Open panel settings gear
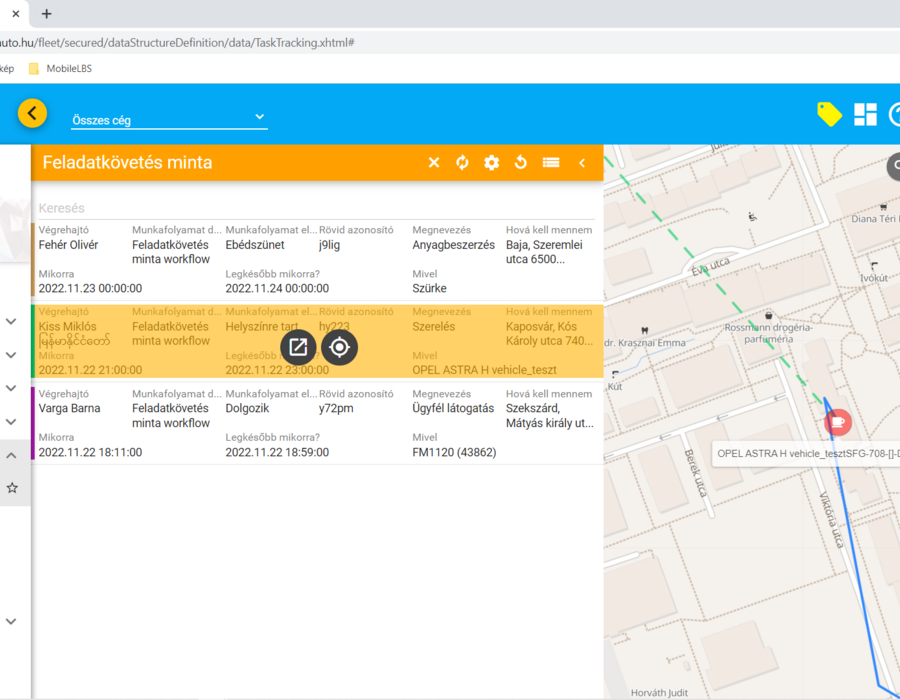 491,163
